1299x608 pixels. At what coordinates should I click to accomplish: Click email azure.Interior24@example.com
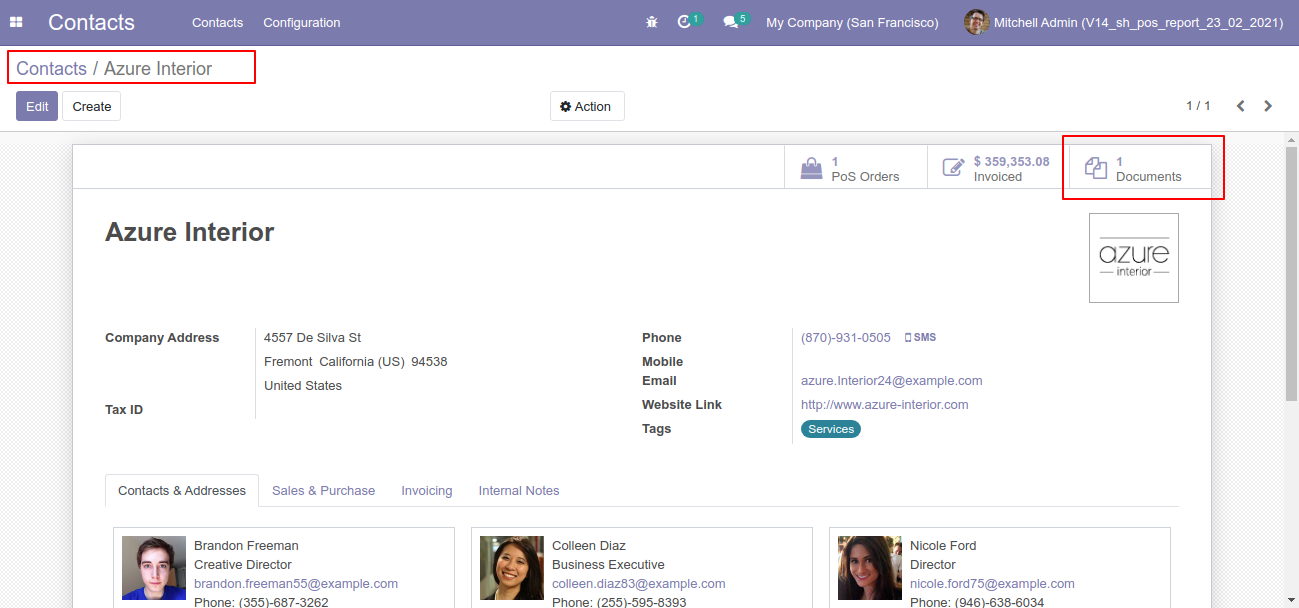tap(892, 381)
